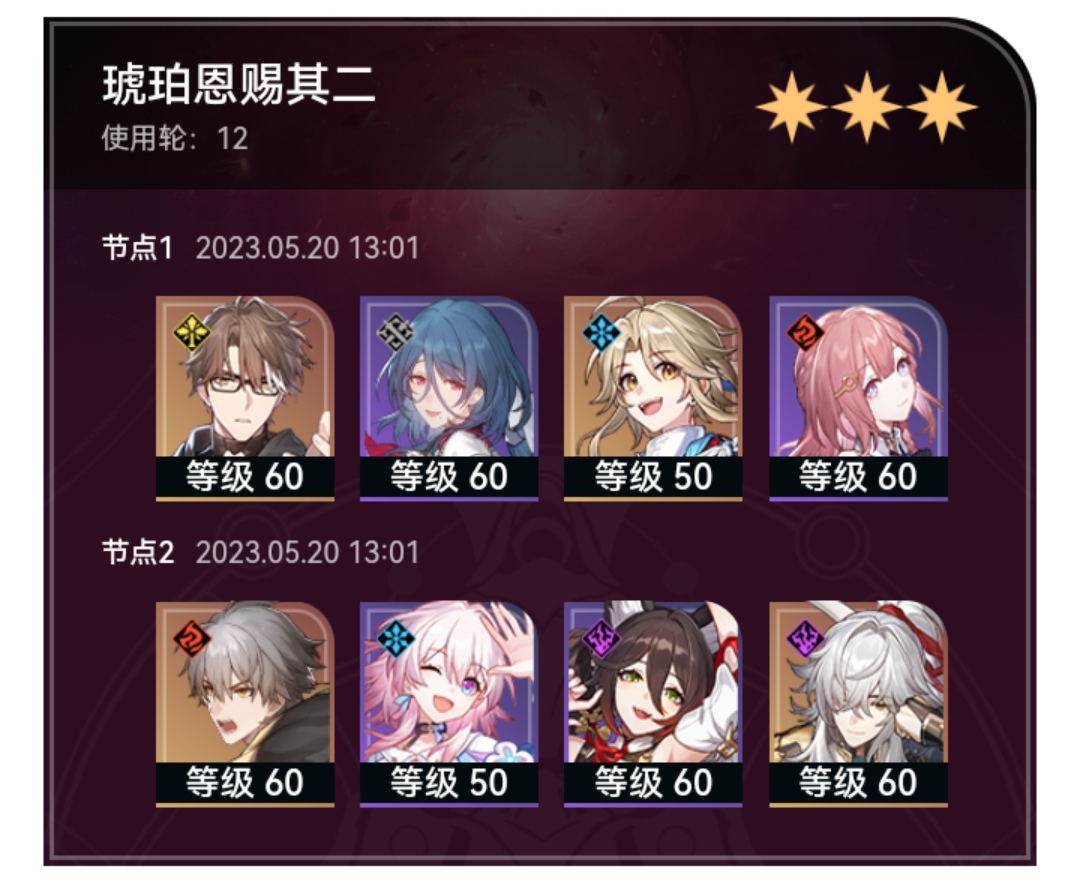Click the Fire element icon on gray-haired Trailblazer
The height and width of the screenshot is (887, 1080).
point(191,638)
